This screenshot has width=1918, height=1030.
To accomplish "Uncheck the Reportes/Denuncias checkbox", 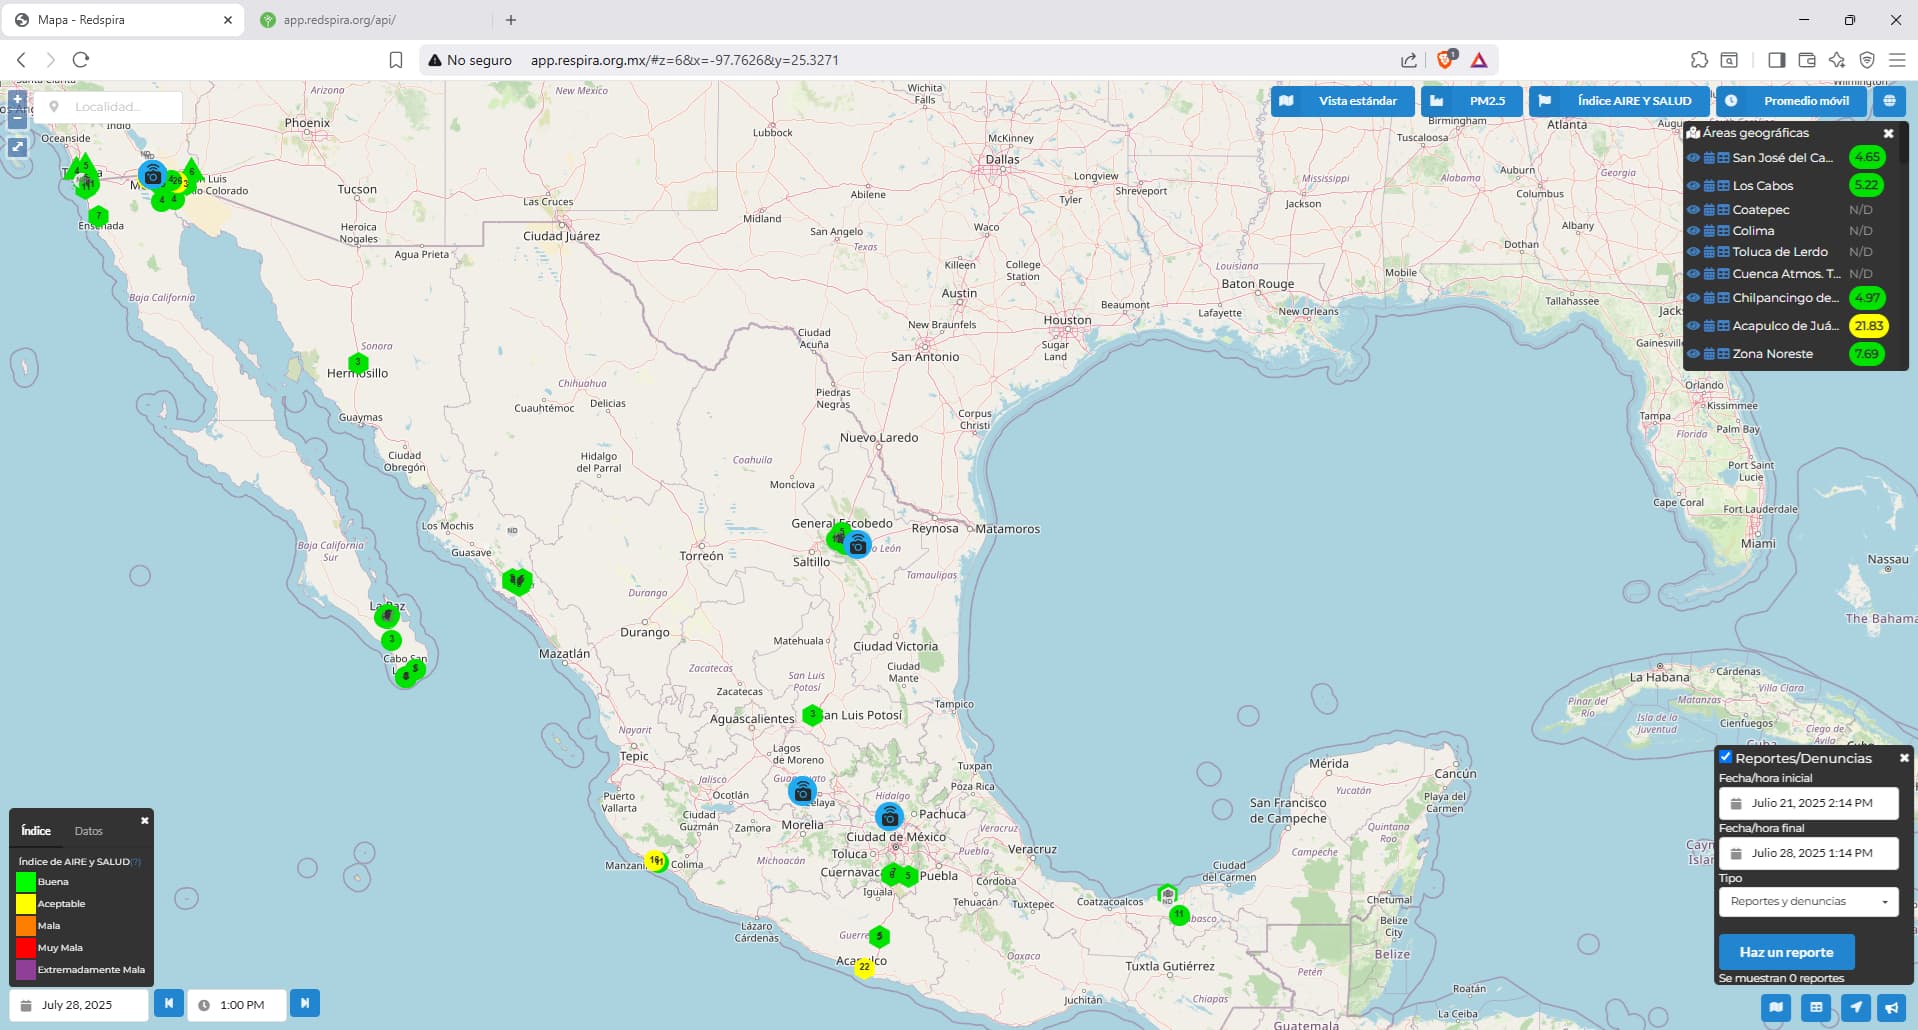I will pyautogui.click(x=1725, y=757).
